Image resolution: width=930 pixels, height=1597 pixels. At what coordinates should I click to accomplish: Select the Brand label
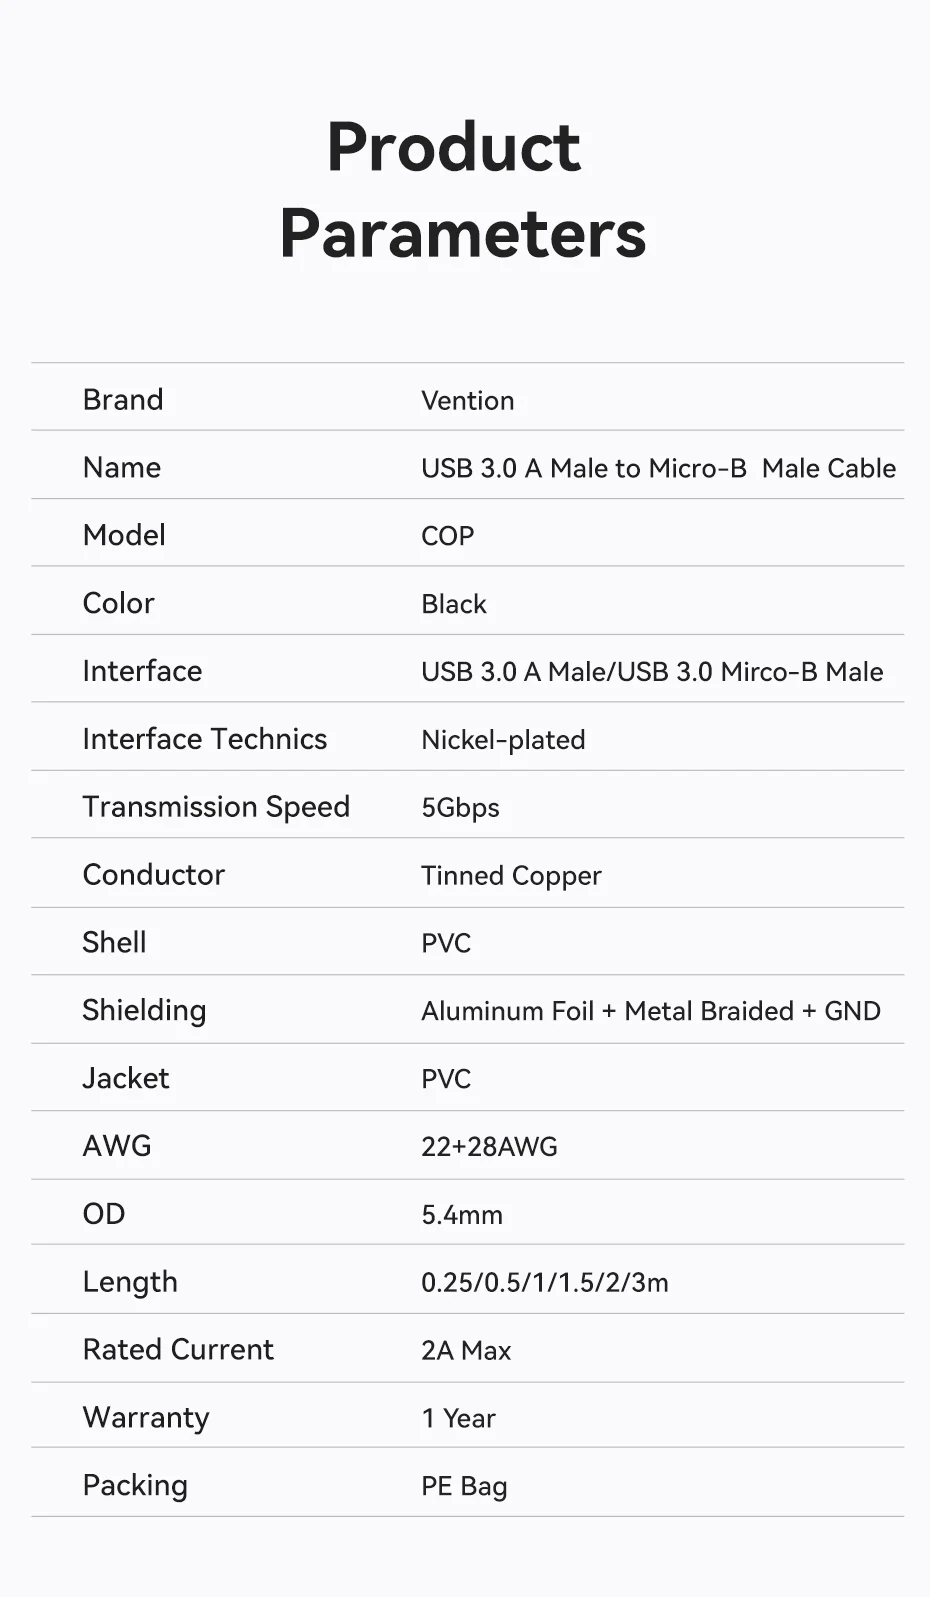[x=123, y=399]
